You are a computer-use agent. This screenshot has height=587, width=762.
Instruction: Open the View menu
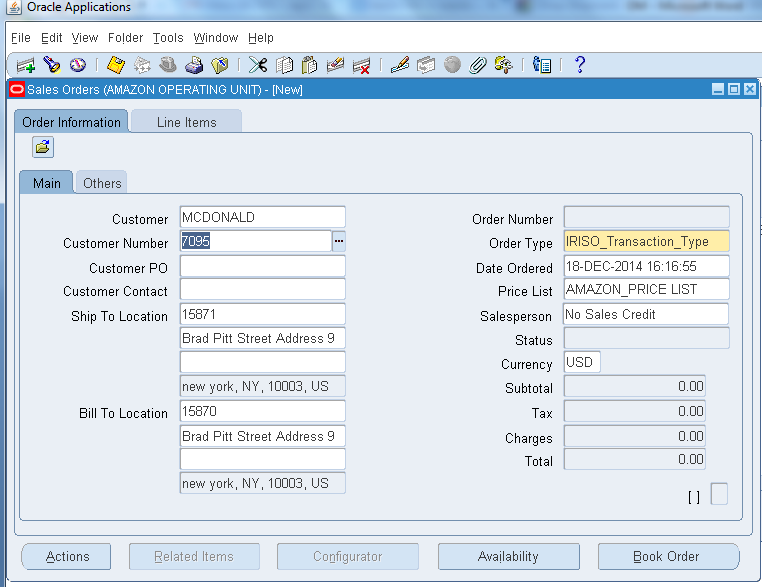click(x=85, y=38)
